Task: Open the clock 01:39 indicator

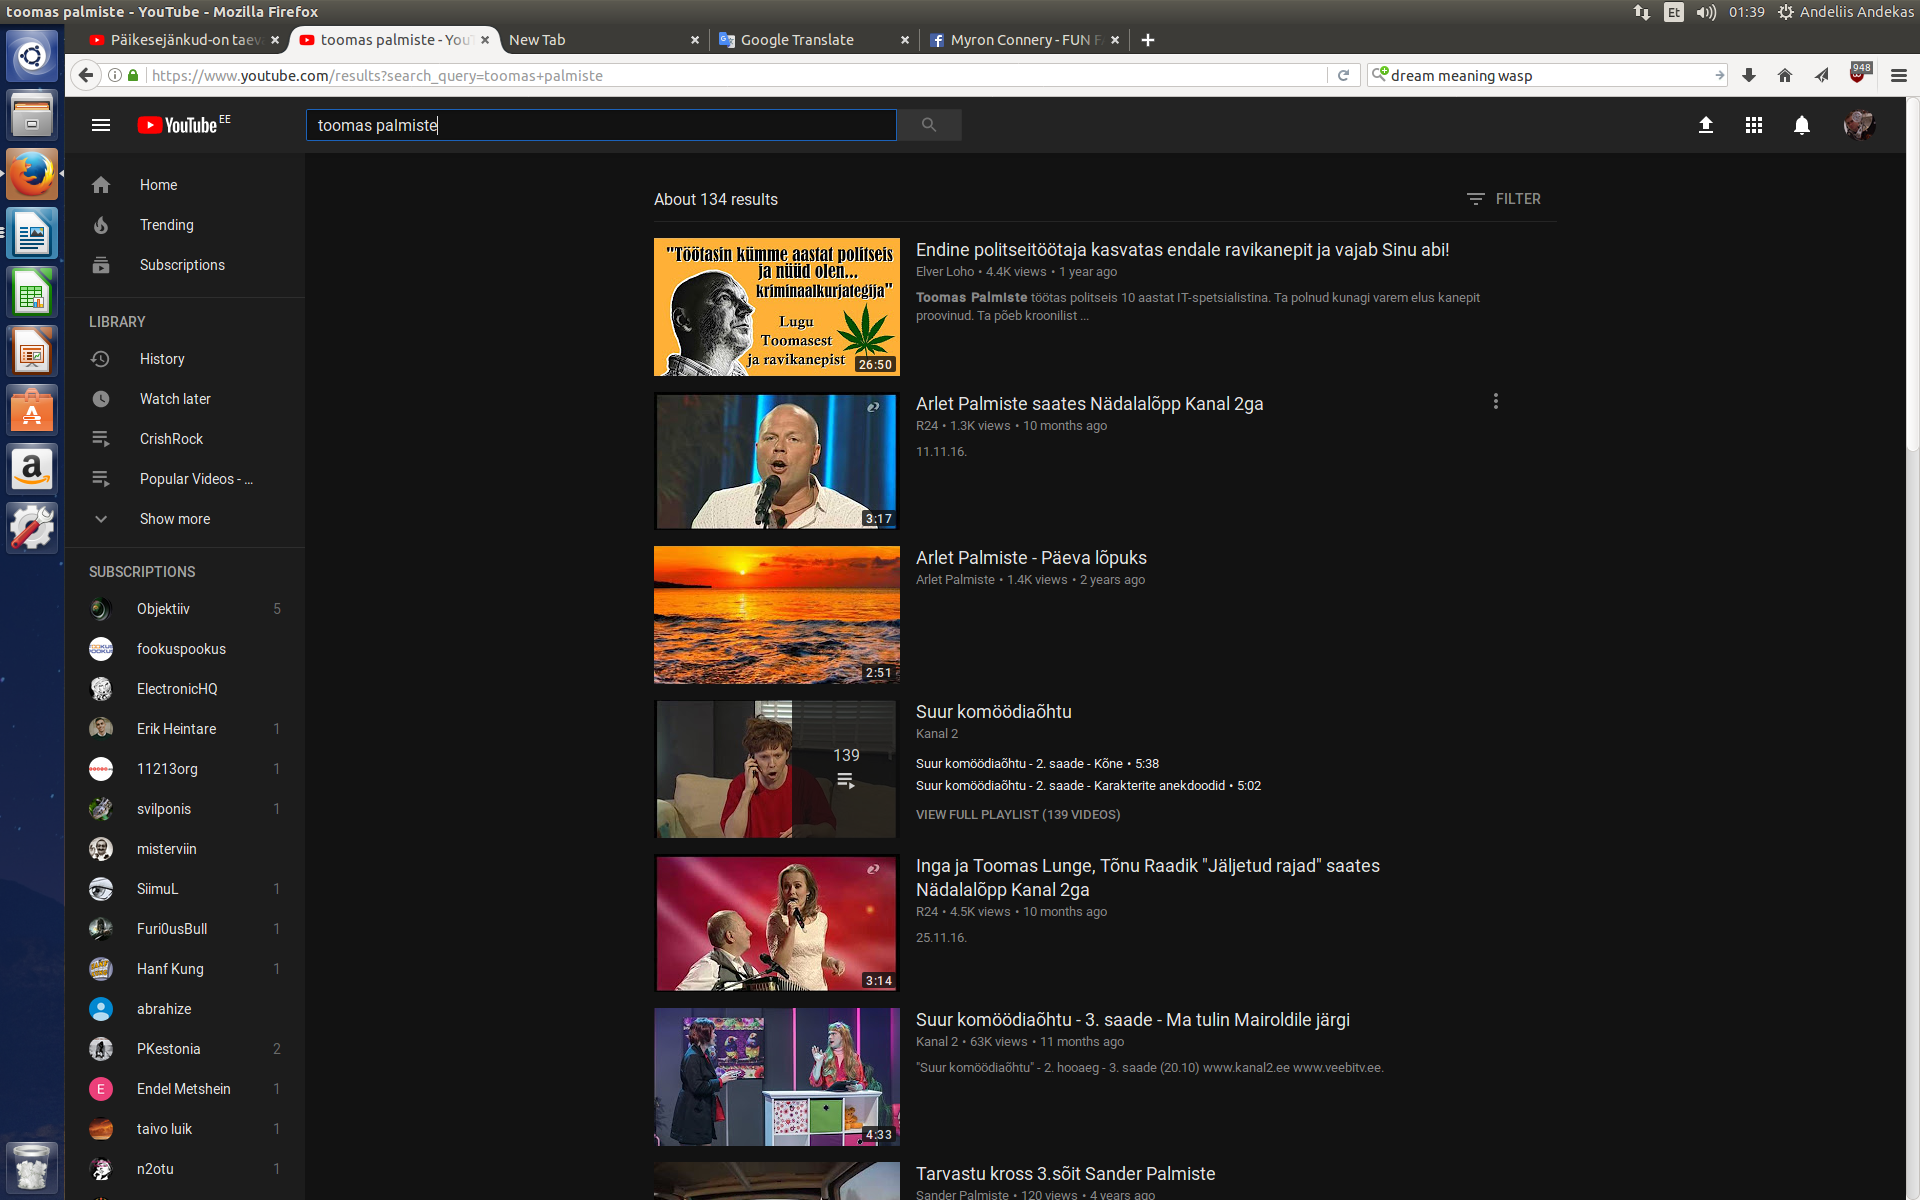Action: coord(1746,12)
